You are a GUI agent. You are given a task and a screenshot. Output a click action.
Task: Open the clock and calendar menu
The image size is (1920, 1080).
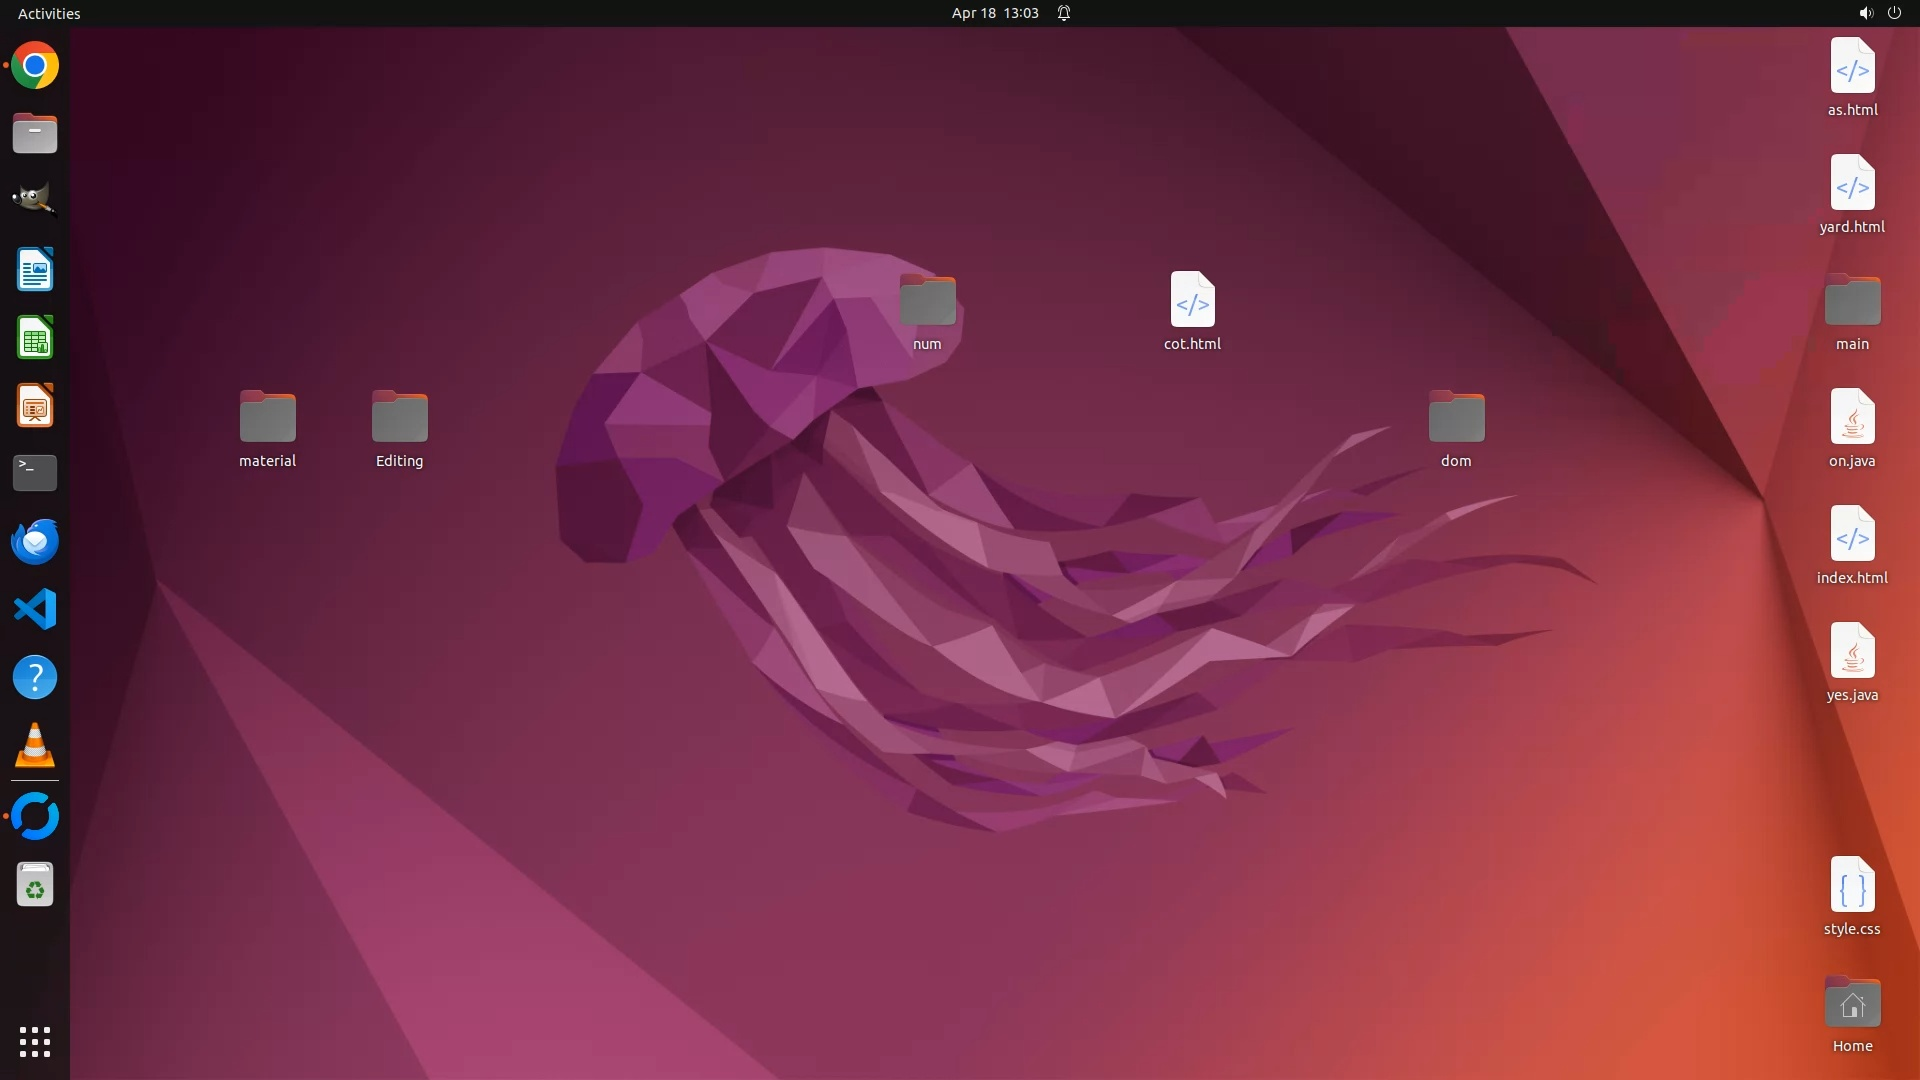994,13
